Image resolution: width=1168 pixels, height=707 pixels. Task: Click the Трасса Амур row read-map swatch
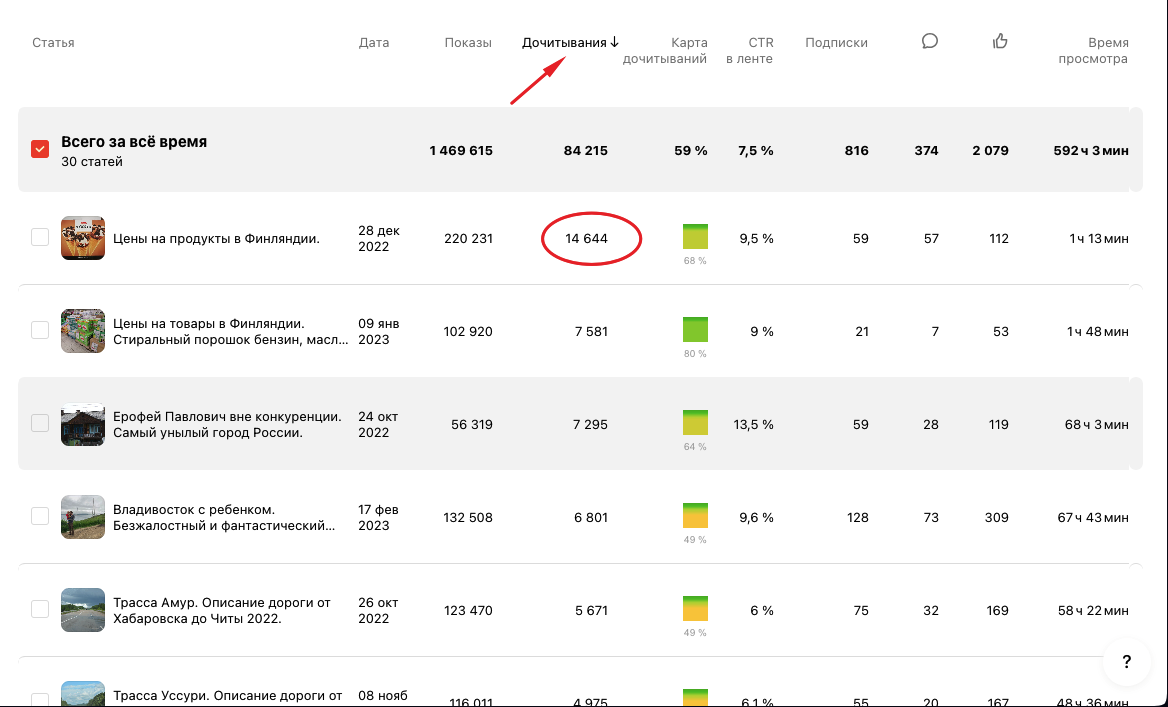pyautogui.click(x=695, y=609)
